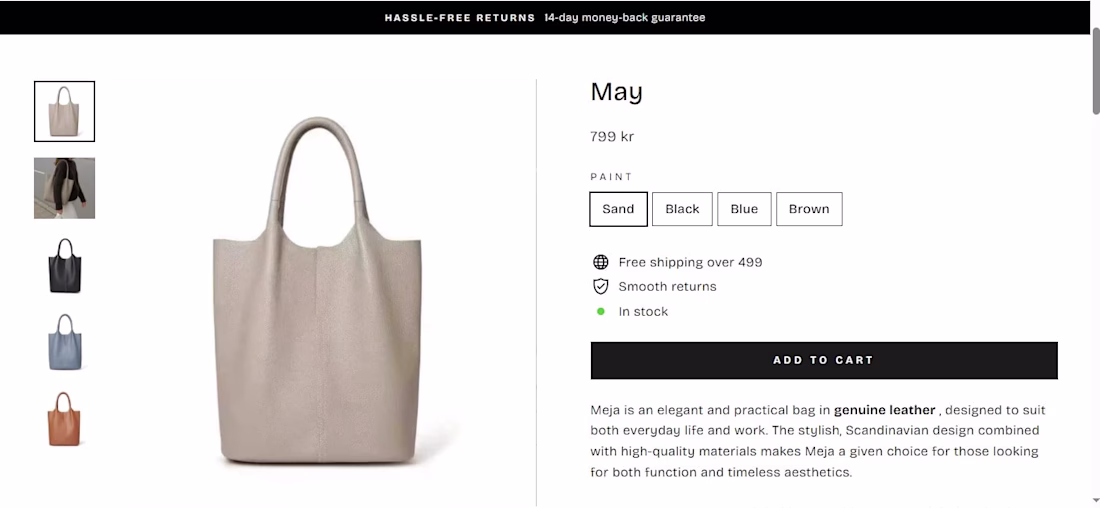This screenshot has height=508, width=1100.
Task: Click the "genuine leather" bold text
Action: [884, 410]
